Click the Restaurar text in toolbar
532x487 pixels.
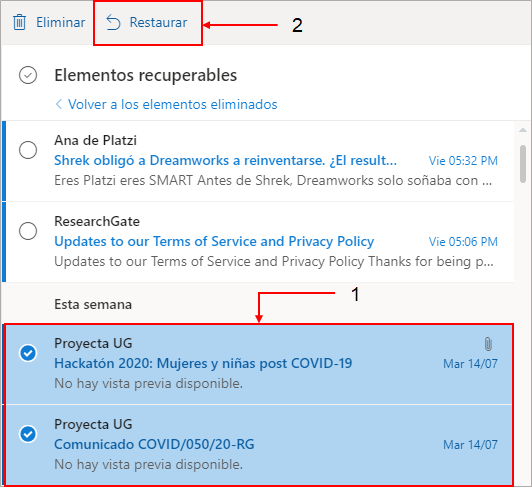[x=158, y=22]
